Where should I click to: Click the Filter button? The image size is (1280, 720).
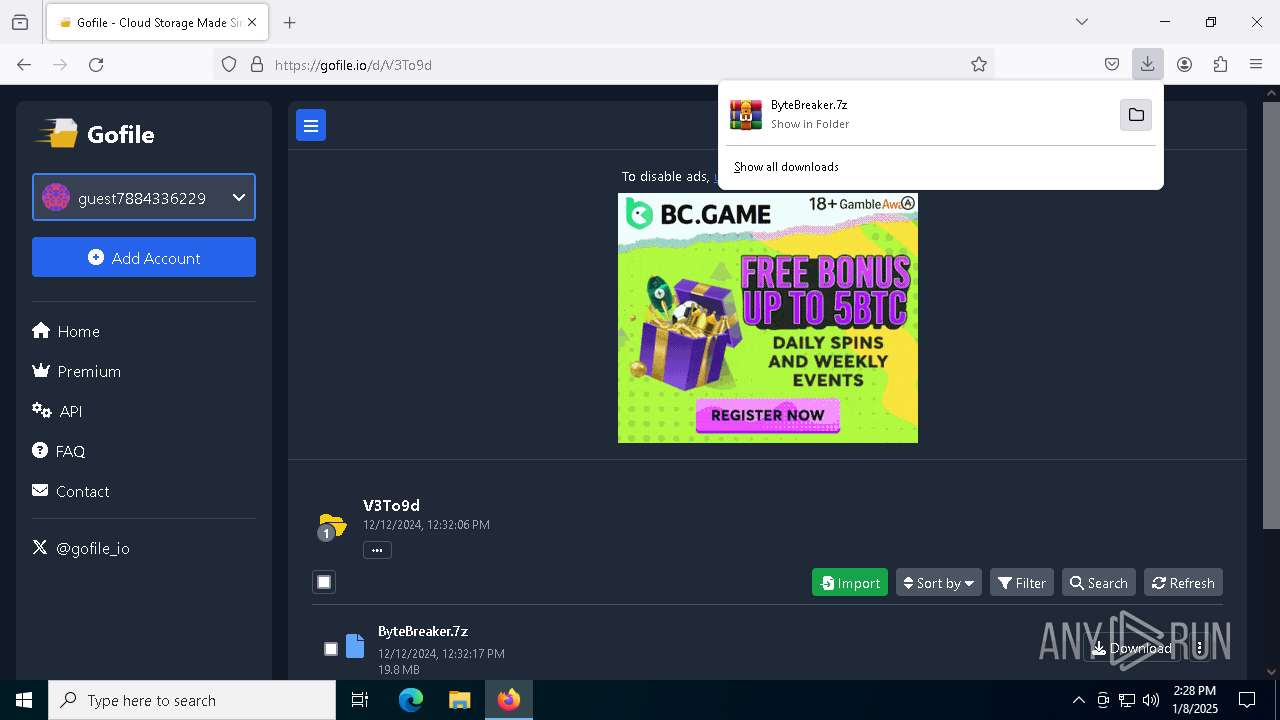(x=1022, y=583)
